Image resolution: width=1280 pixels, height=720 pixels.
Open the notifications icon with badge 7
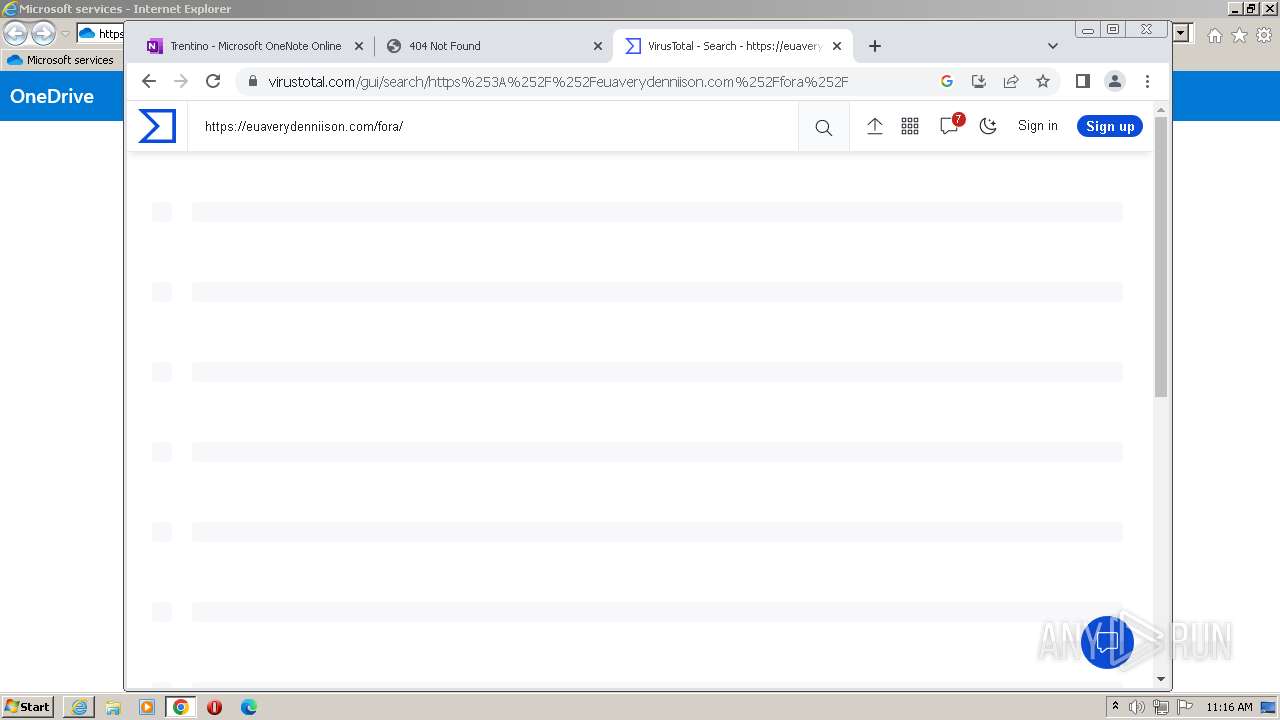(950, 125)
